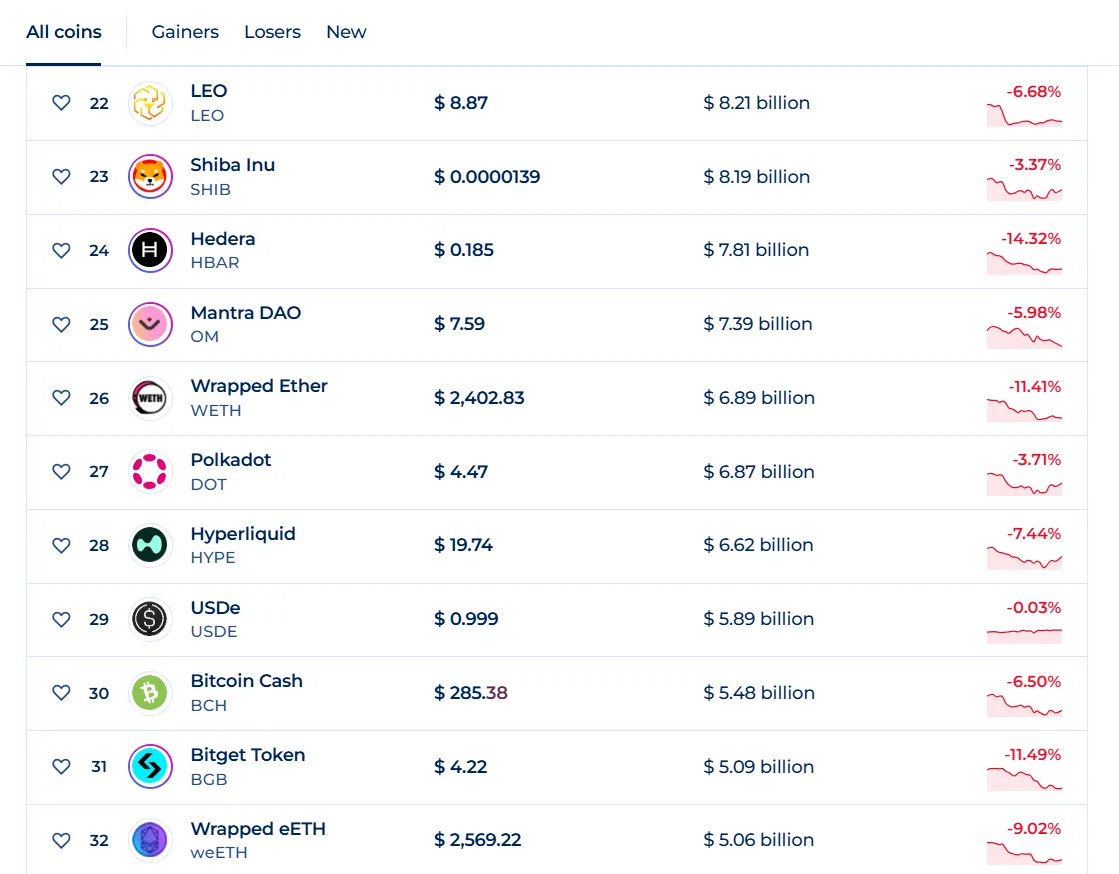Click the weETH ticker symbol
Viewport: 1119px width, 874px height.
pyautogui.click(x=218, y=853)
